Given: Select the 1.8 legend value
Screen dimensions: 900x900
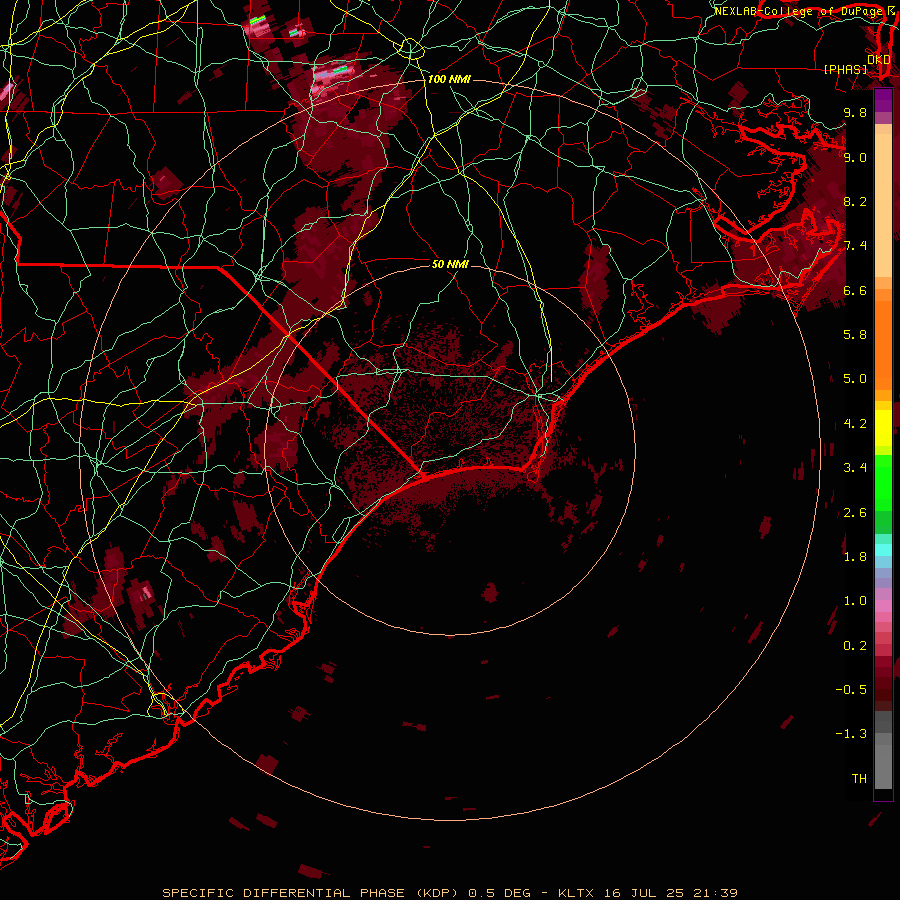Looking at the screenshot, I should click(855, 557).
